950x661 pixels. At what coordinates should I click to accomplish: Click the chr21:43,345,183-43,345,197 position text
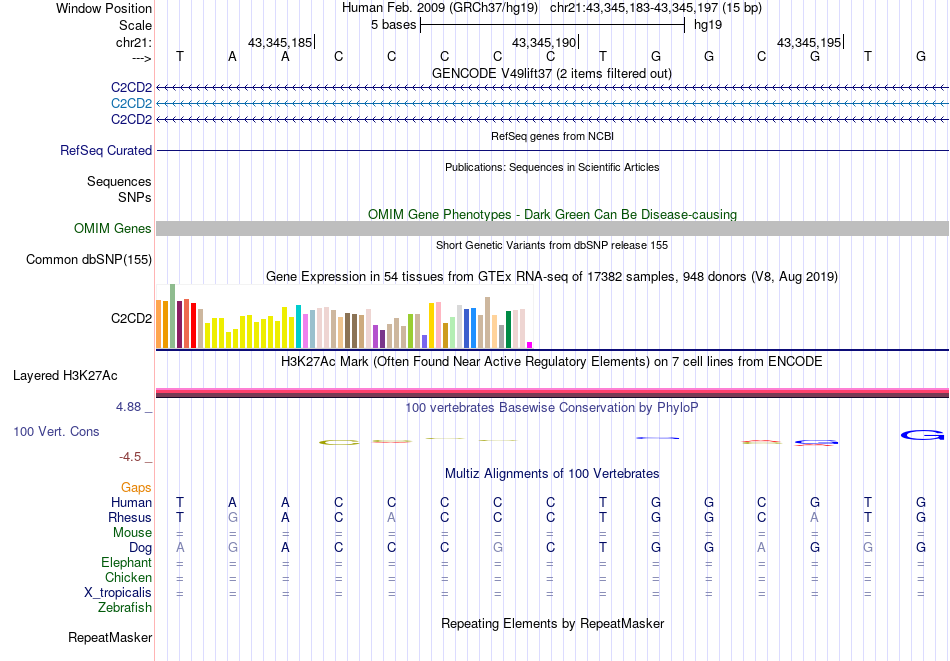634,8
